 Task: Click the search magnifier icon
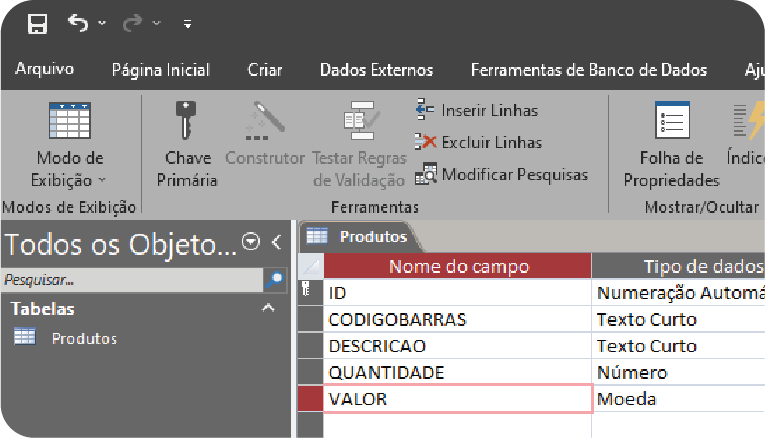click(275, 280)
